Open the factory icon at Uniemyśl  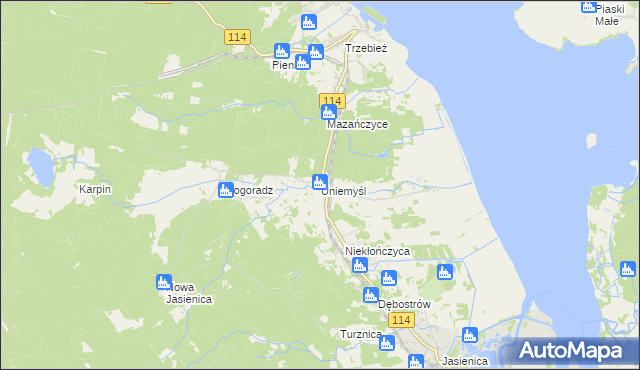point(320,182)
